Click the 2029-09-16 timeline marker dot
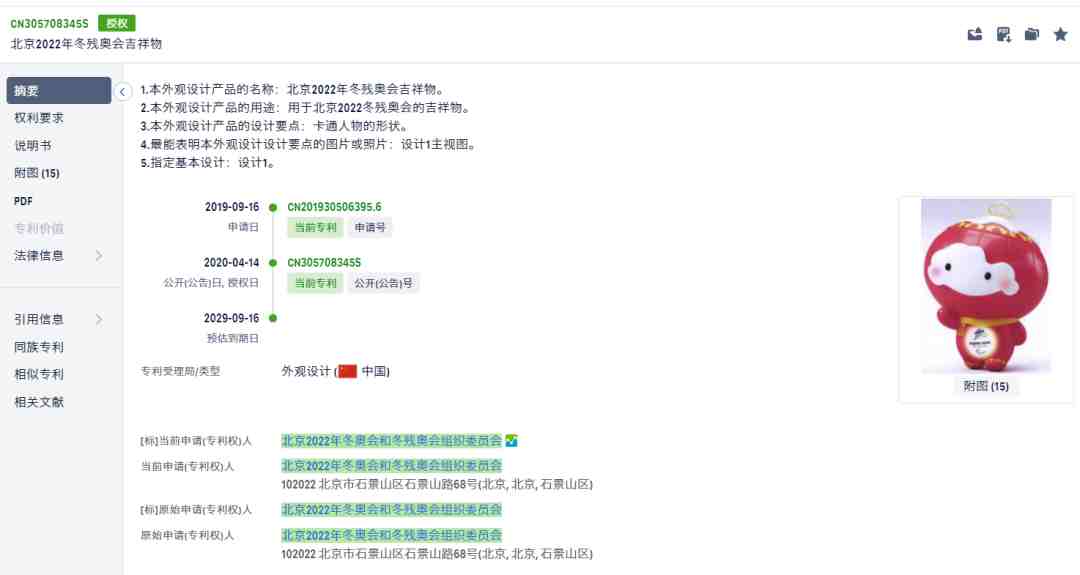Image resolution: width=1080 pixels, height=575 pixels. tap(273, 318)
